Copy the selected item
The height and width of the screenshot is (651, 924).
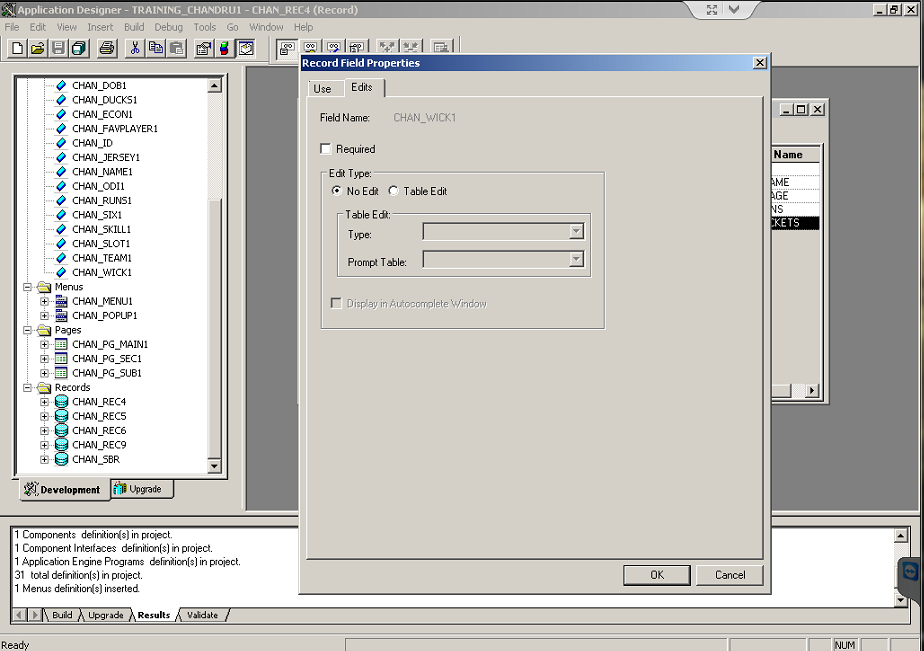[156, 48]
